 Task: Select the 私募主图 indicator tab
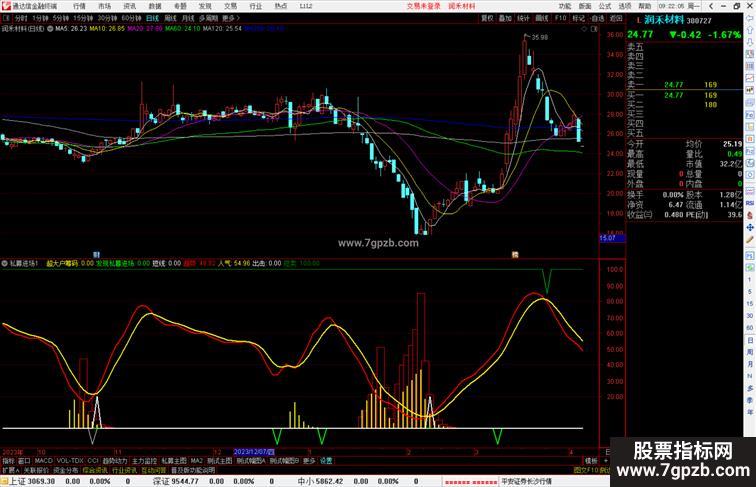174,461
